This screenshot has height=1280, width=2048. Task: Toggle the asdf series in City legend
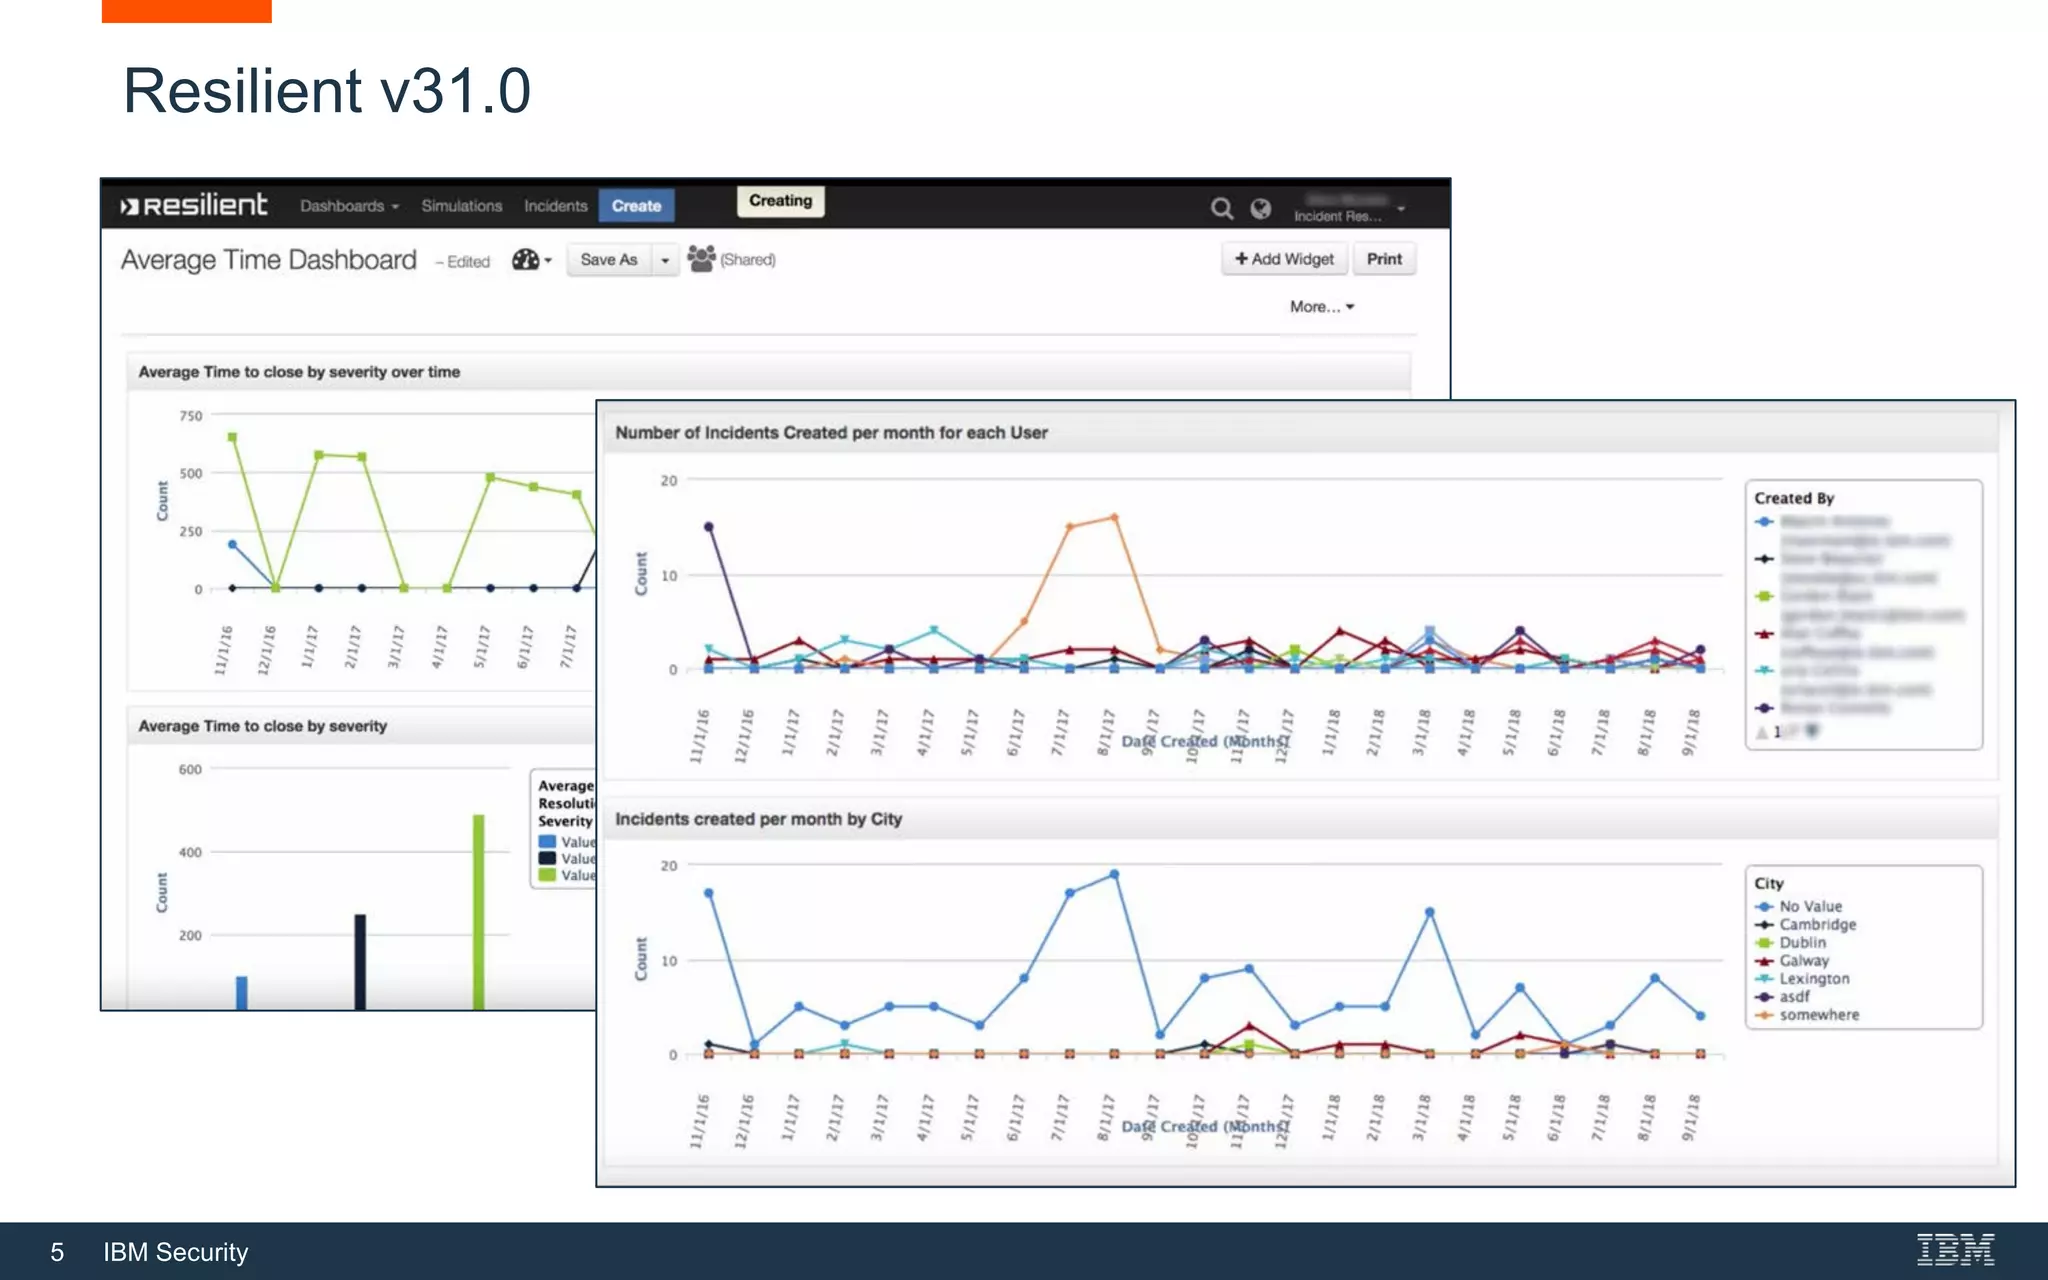coord(1783,996)
